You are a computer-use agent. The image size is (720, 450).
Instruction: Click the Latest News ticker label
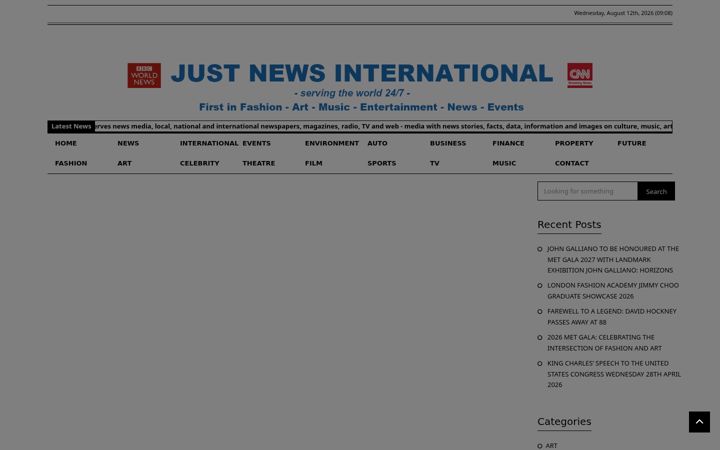coord(71,126)
